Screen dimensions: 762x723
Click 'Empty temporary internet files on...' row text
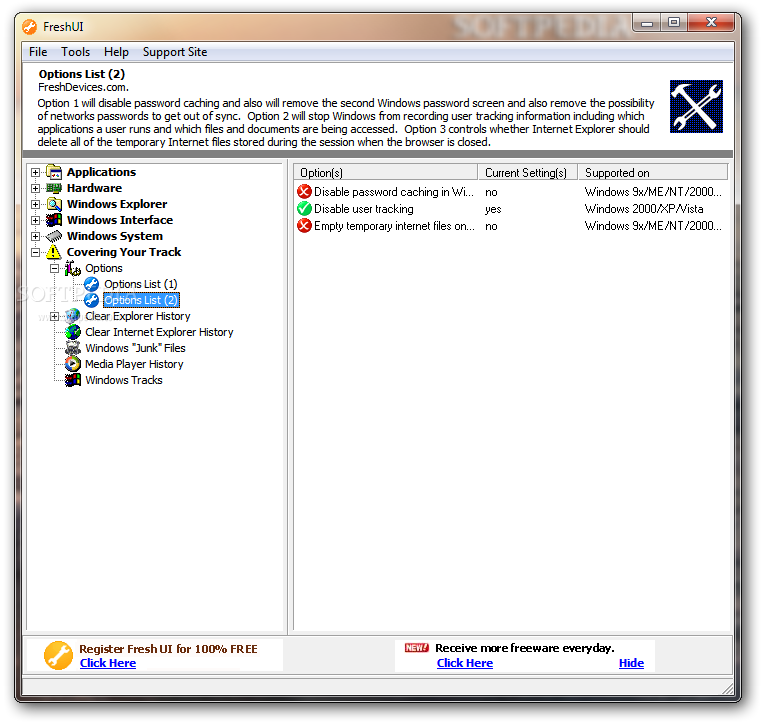pos(394,226)
